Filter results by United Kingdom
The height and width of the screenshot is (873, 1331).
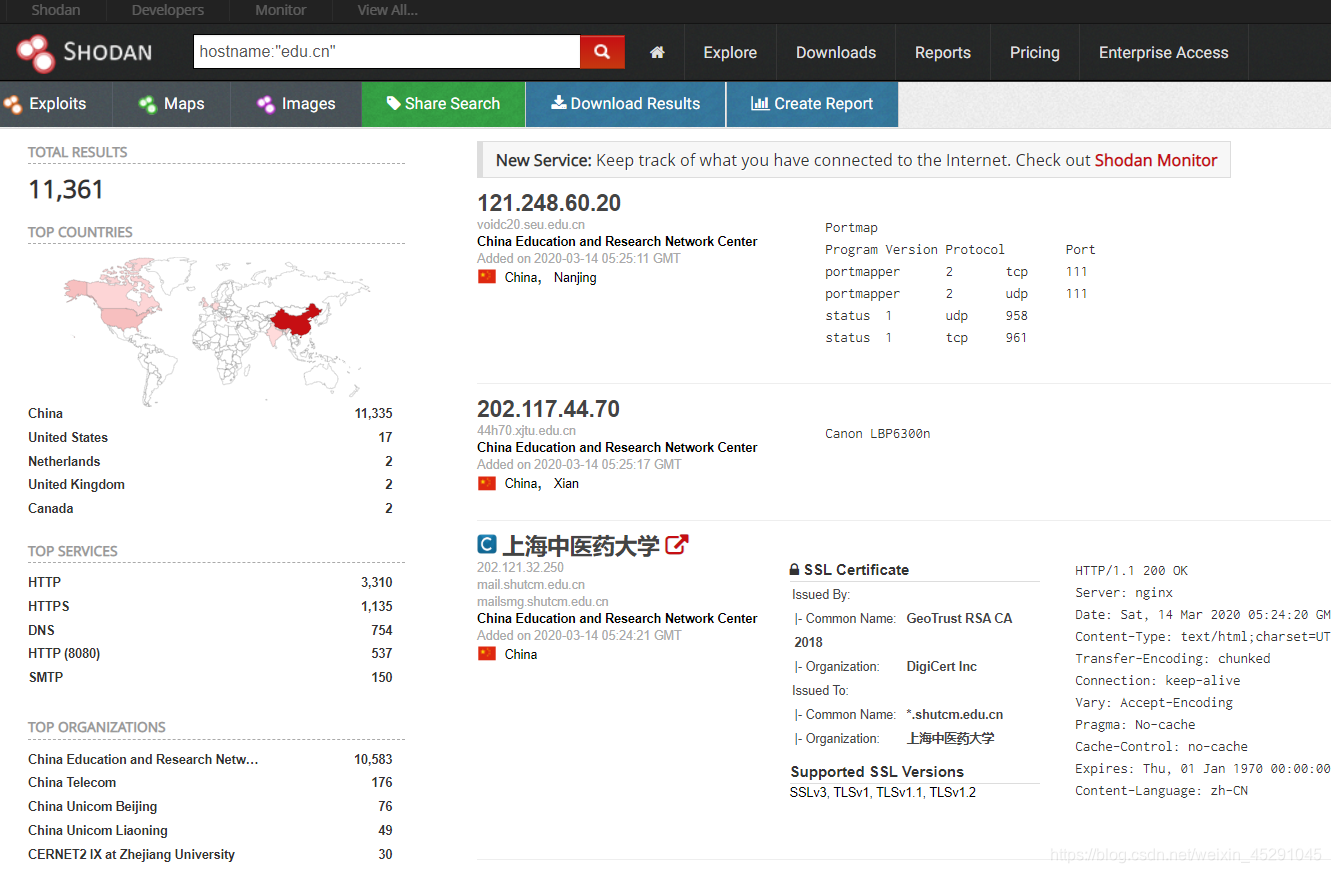coord(76,484)
